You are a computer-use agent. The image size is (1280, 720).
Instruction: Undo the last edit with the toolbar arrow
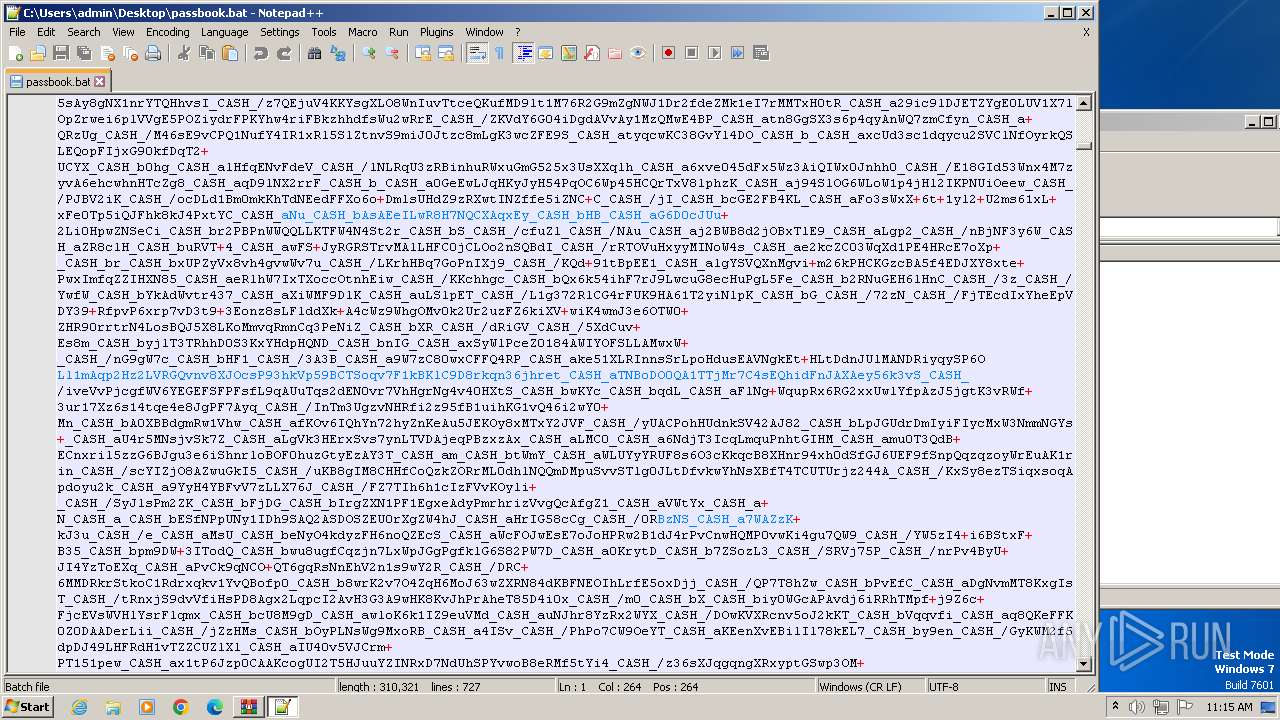click(x=261, y=53)
